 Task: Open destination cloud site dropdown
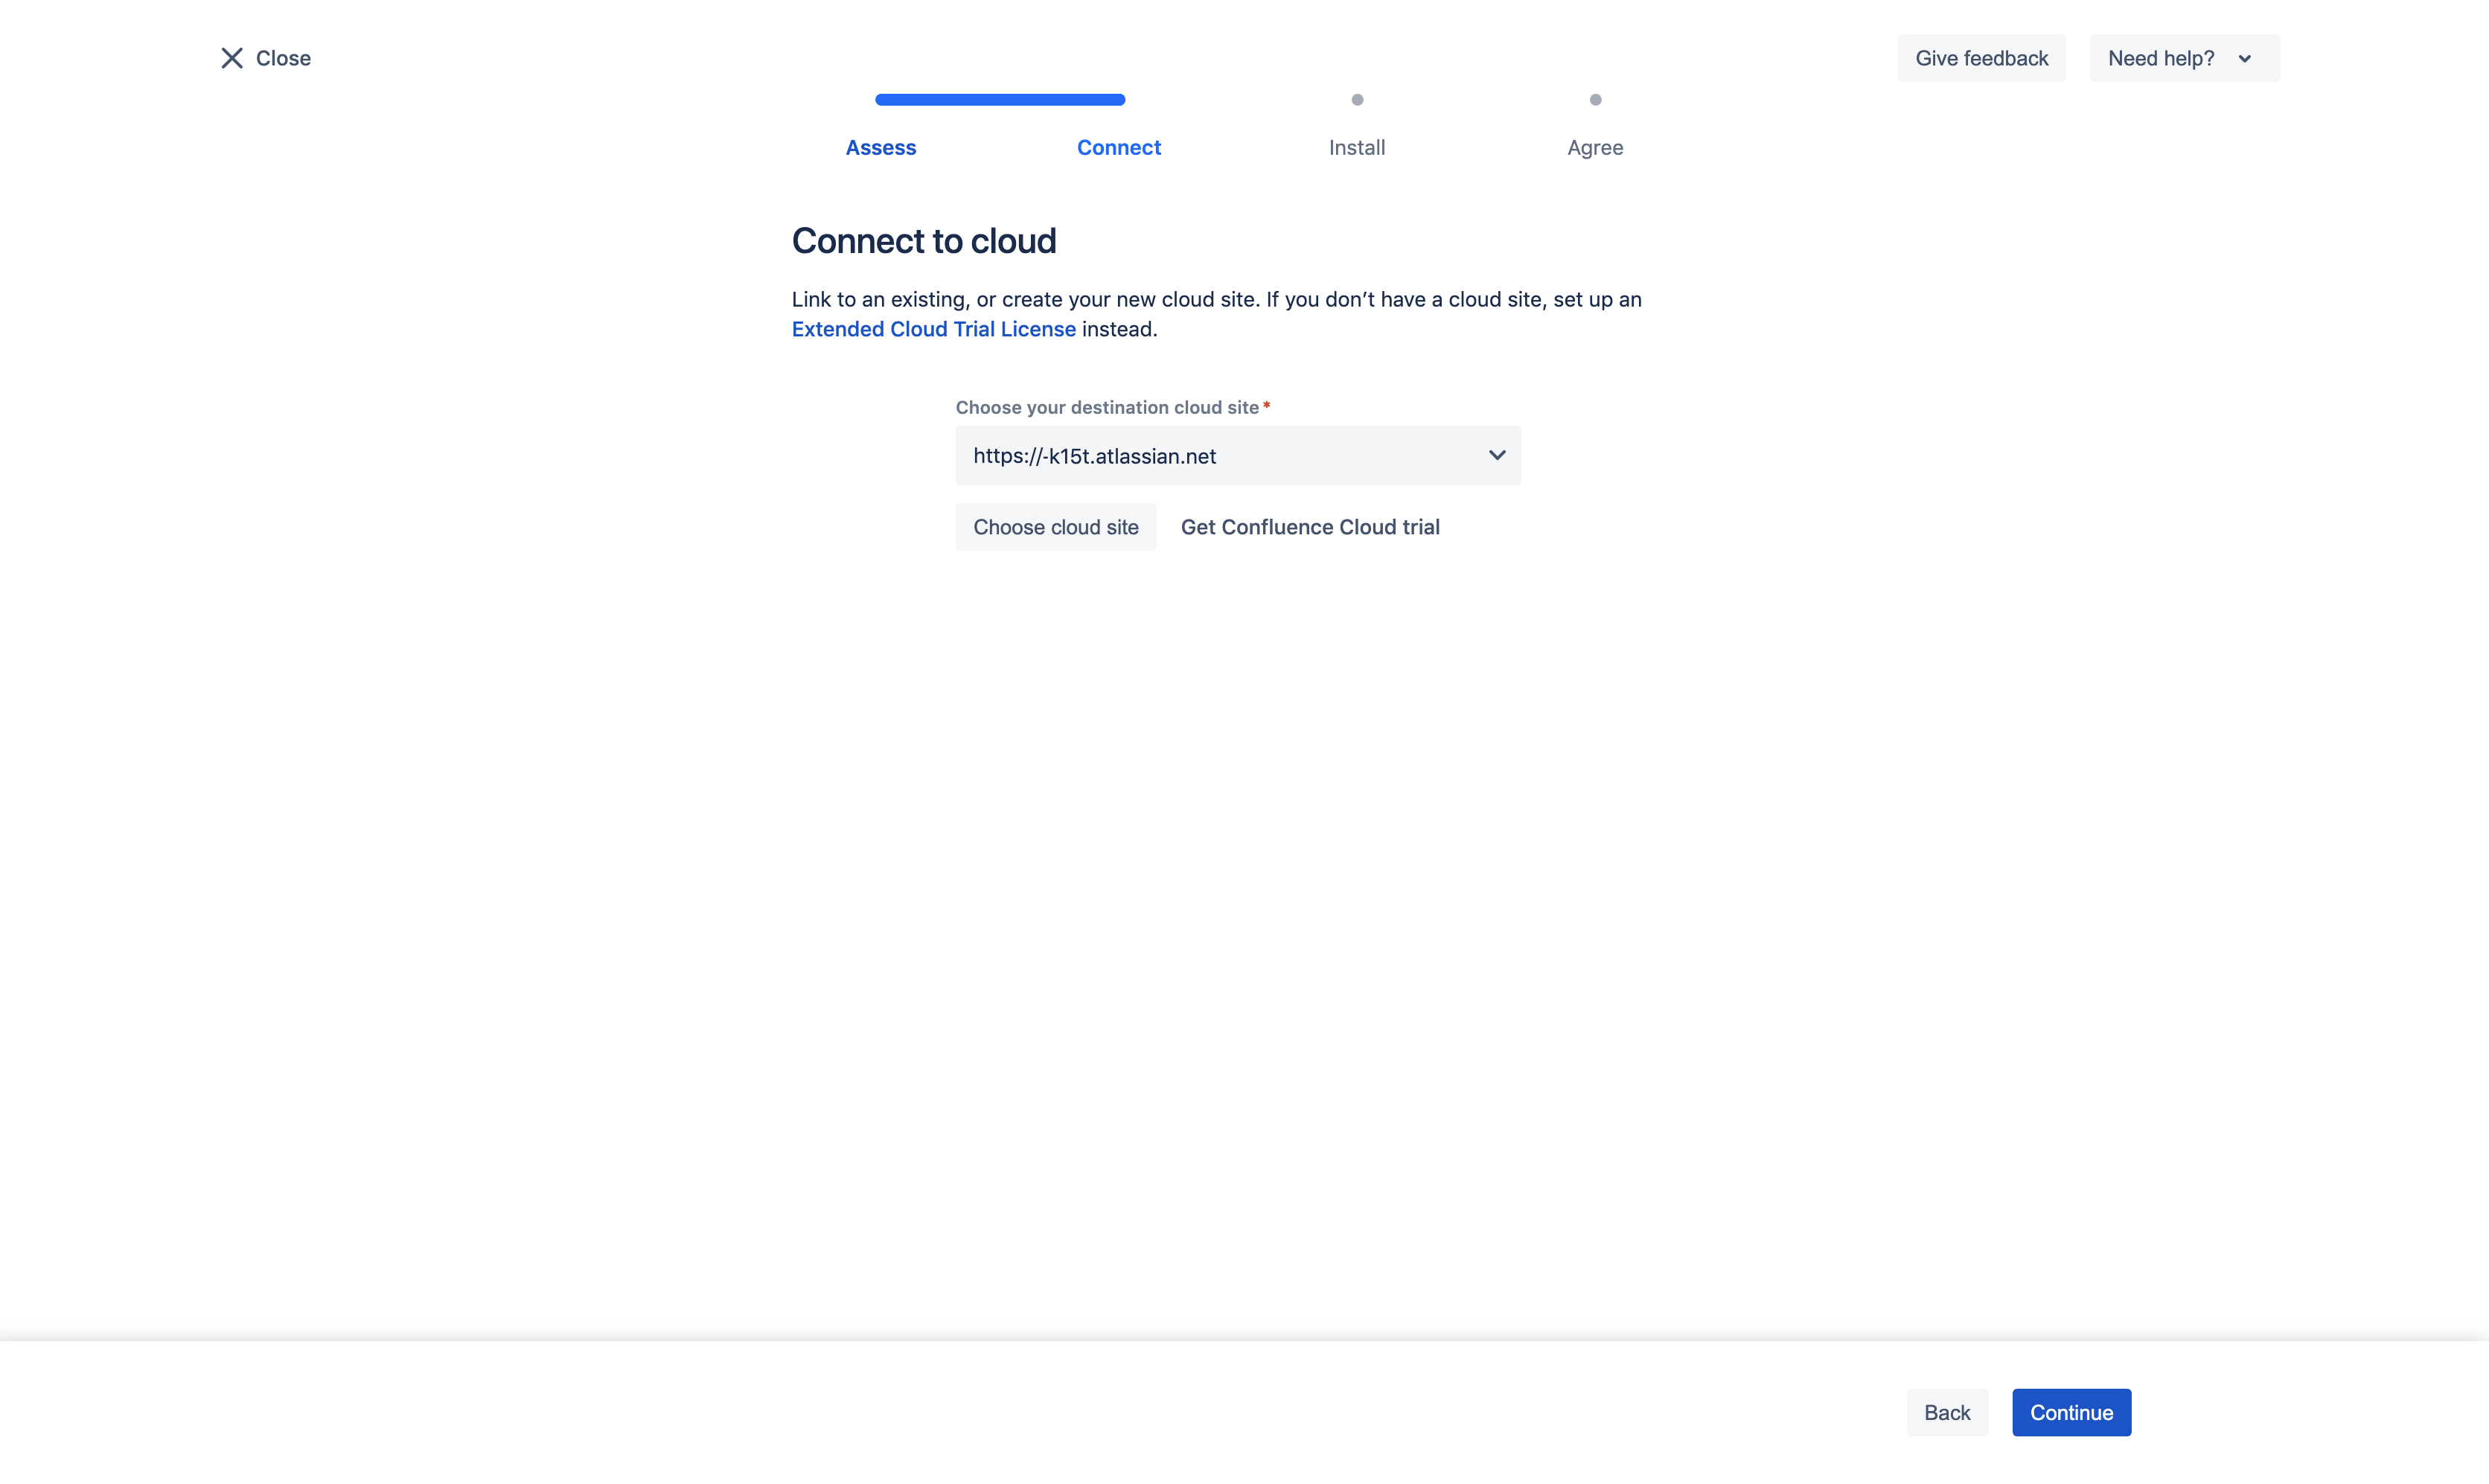click(x=1237, y=456)
